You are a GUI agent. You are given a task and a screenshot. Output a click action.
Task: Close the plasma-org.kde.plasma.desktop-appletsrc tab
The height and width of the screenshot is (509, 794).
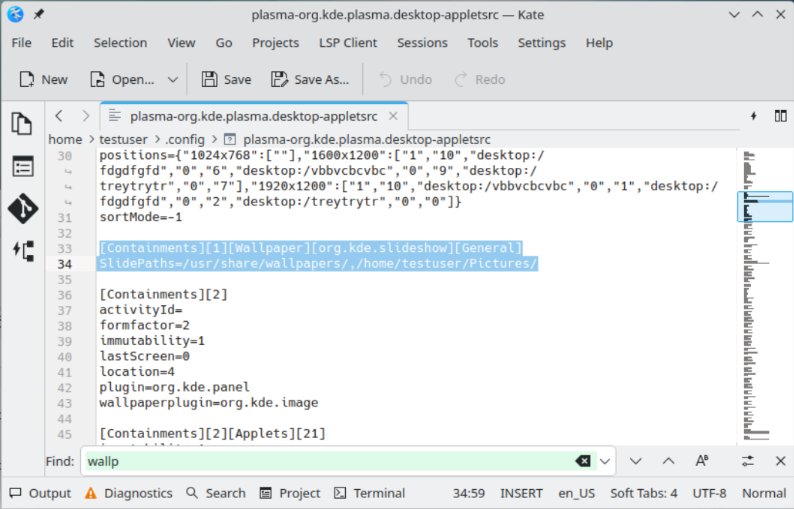(393, 116)
